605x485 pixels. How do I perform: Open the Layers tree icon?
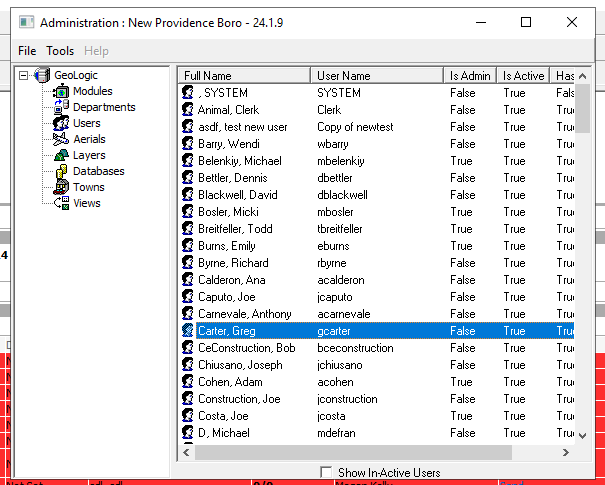(x=61, y=155)
